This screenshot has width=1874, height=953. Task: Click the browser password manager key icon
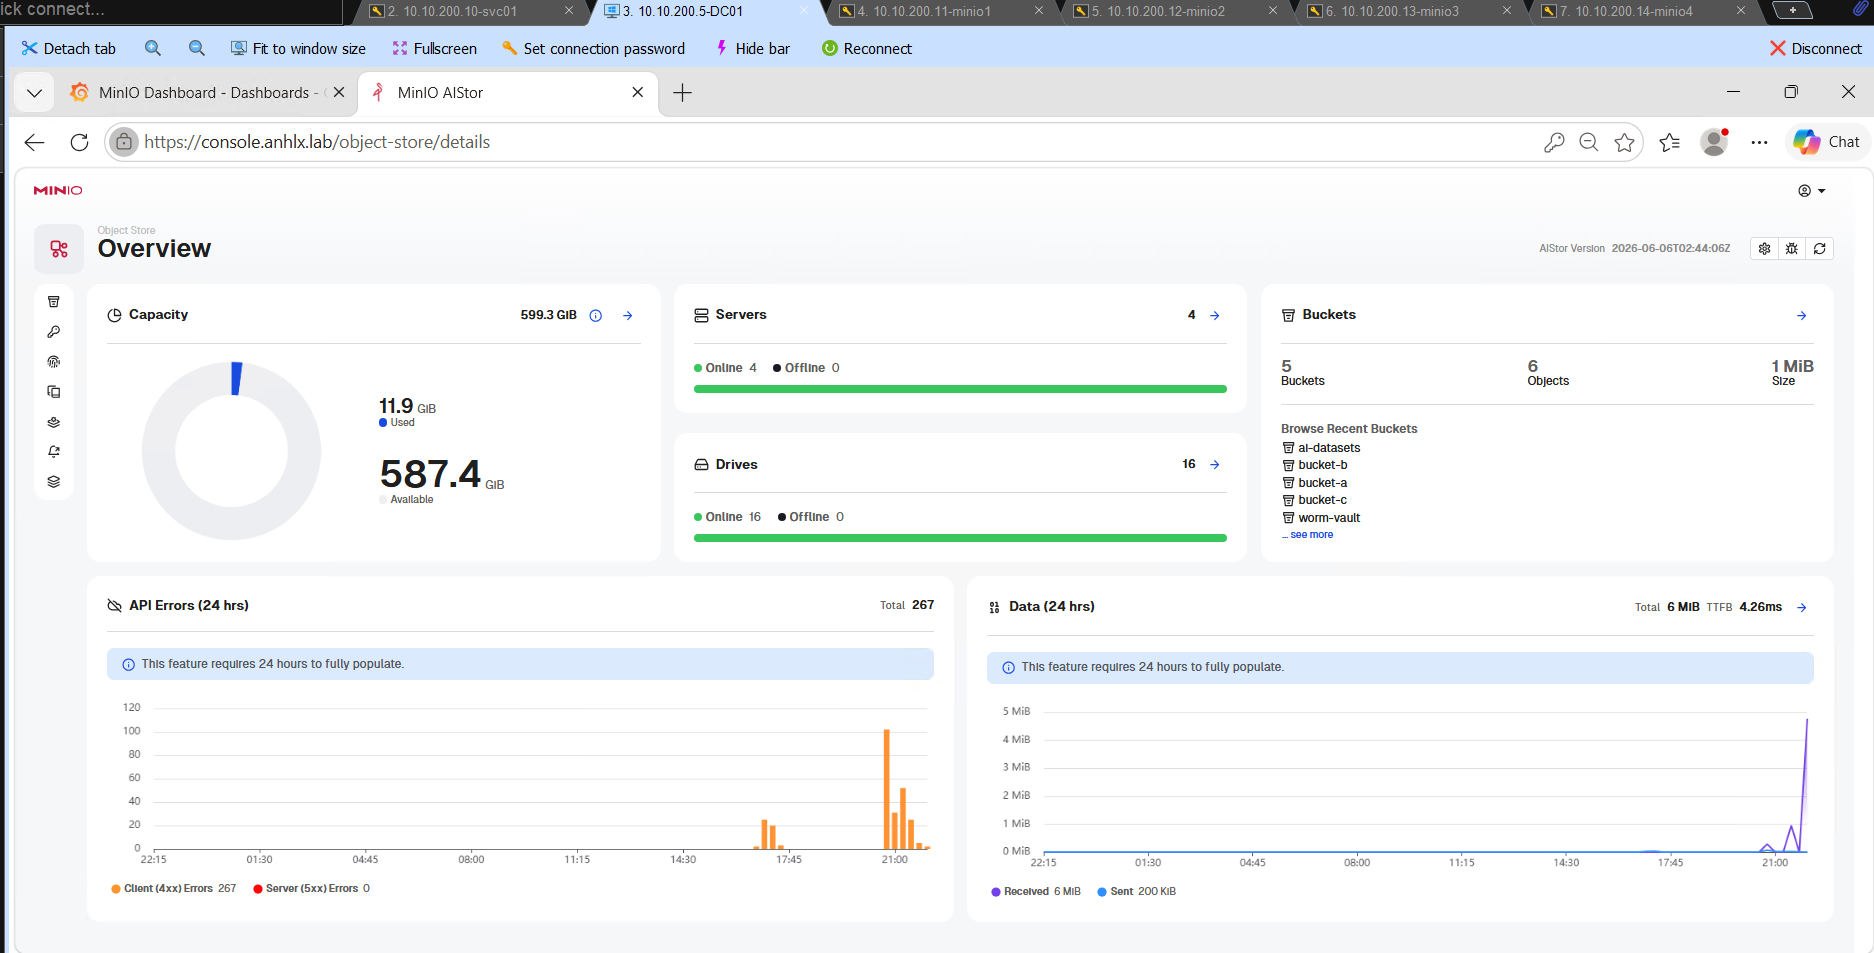click(x=1554, y=142)
